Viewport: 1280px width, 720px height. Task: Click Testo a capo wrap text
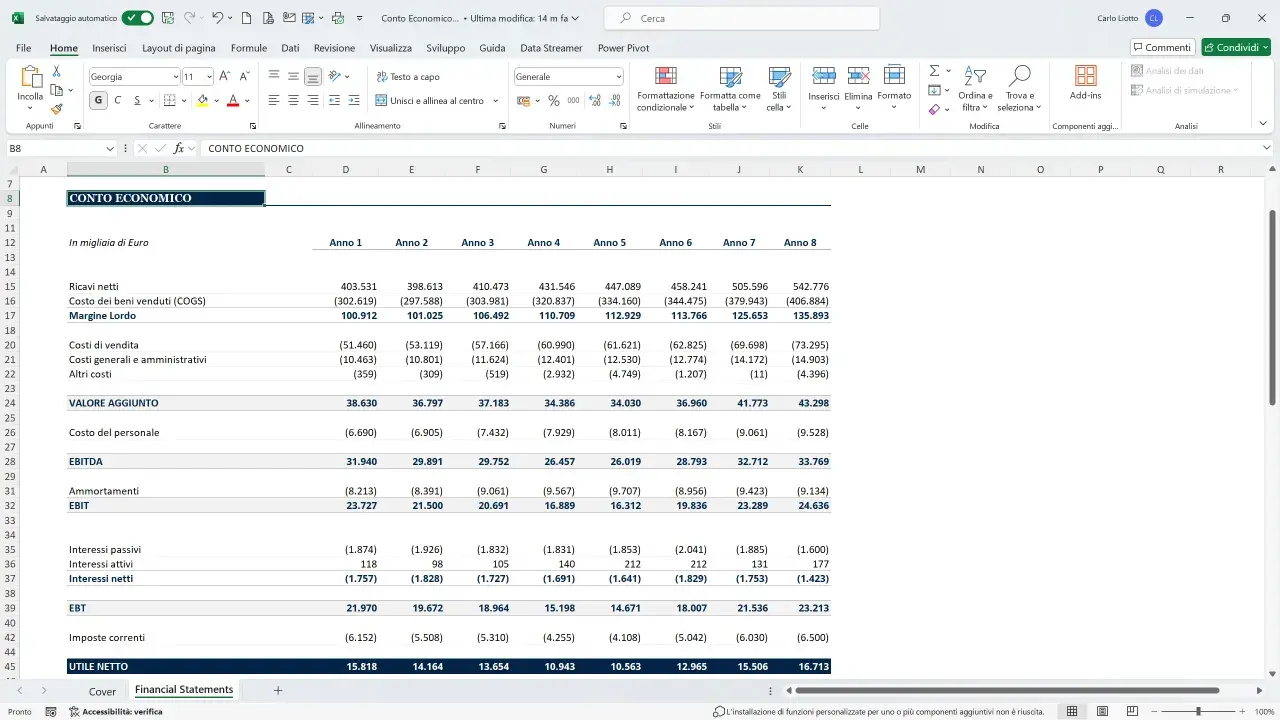click(407, 76)
